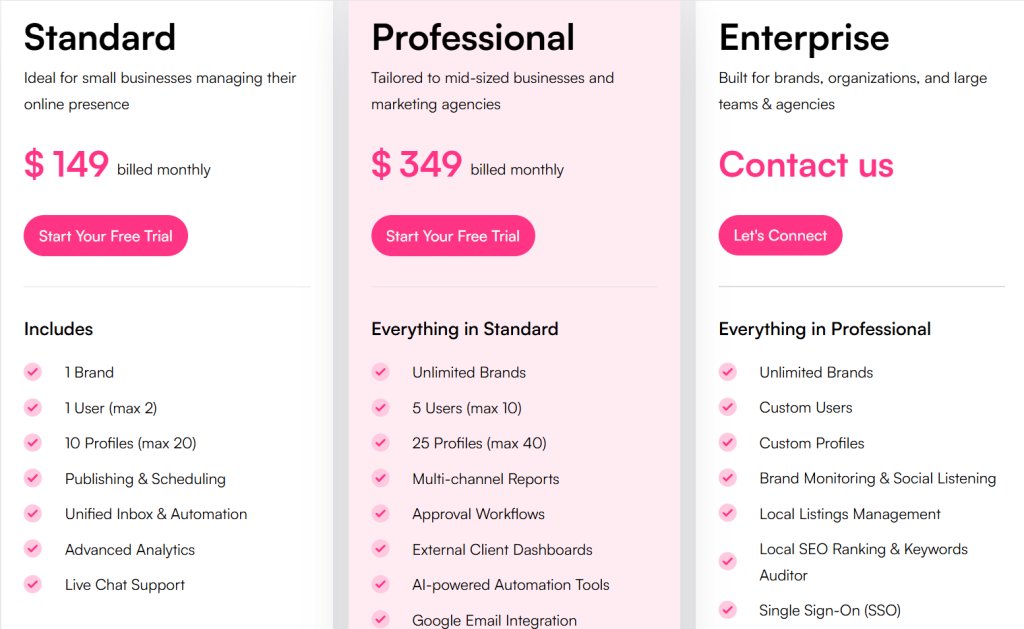This screenshot has height=629, width=1024.
Task: Click checkmark beside Brand Monitoring & Social Listening
Action: coord(727,478)
